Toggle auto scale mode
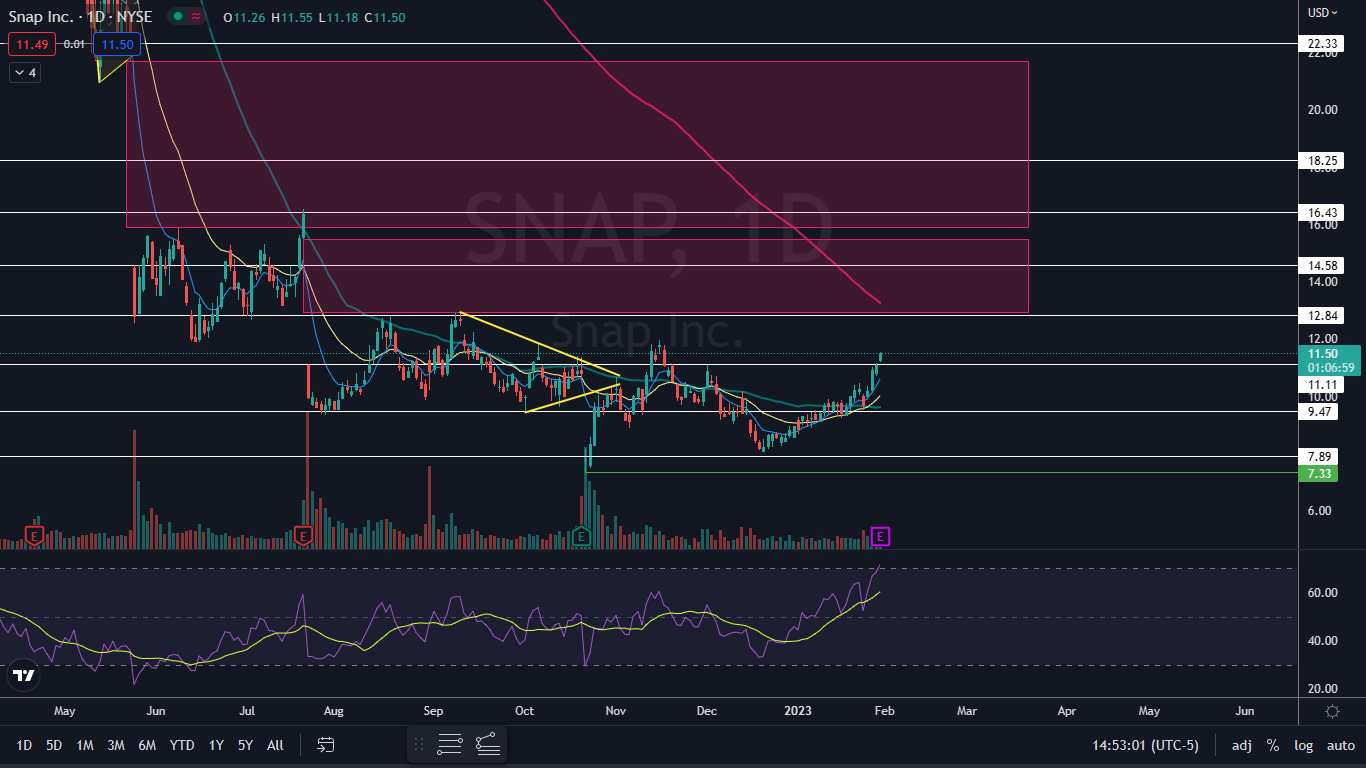Screen dimensions: 1366x768 [1341, 745]
